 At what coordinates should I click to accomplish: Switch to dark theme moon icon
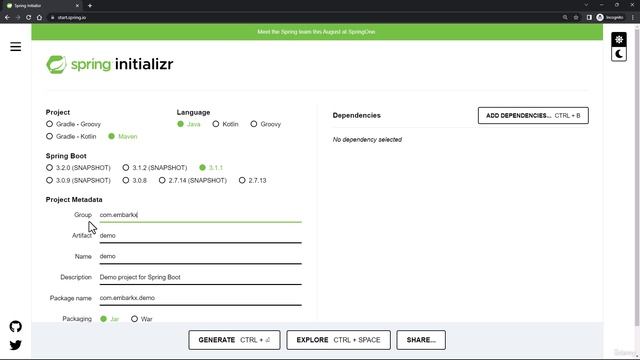point(619,54)
